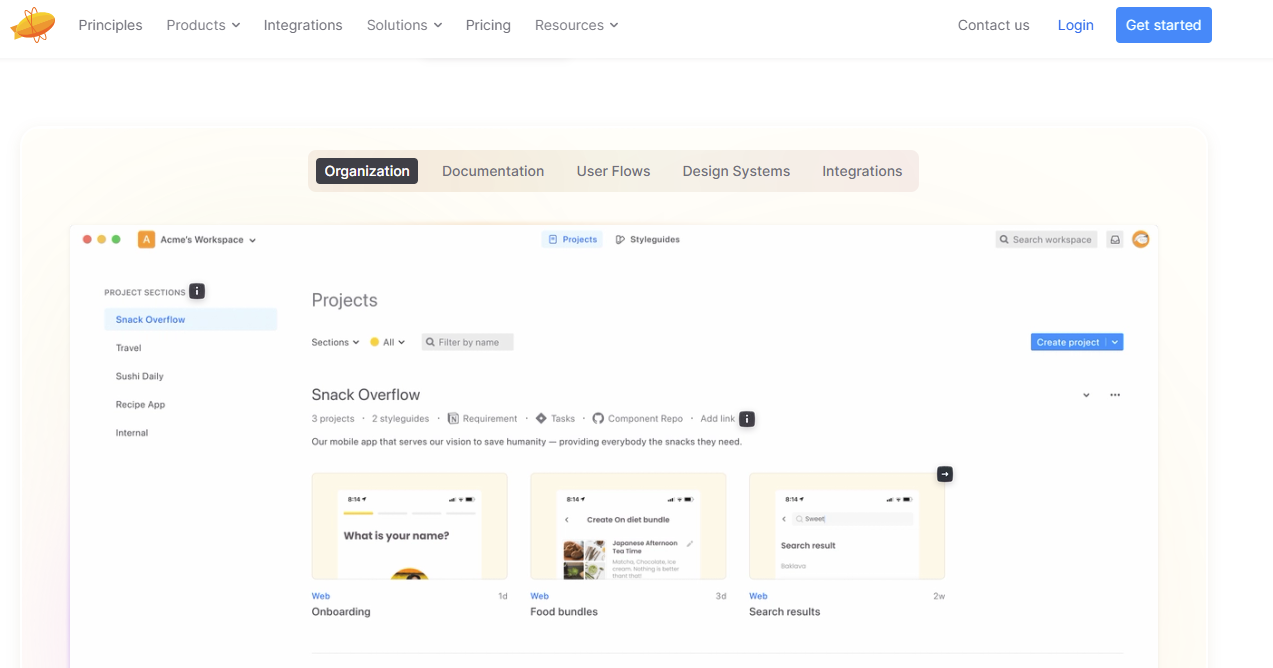The height and width of the screenshot is (668, 1273).
Task: Open the Resources dropdown menu
Action: click(x=576, y=25)
